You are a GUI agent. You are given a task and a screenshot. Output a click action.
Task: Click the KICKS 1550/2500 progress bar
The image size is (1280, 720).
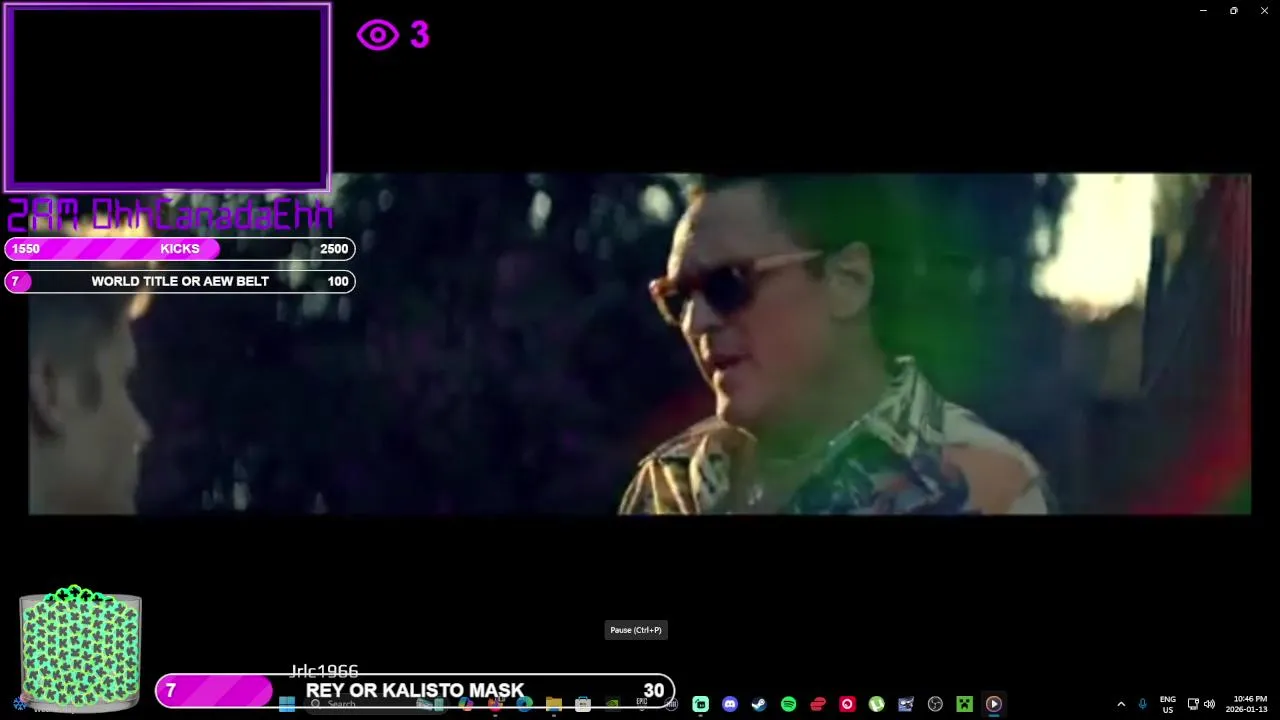pos(180,249)
